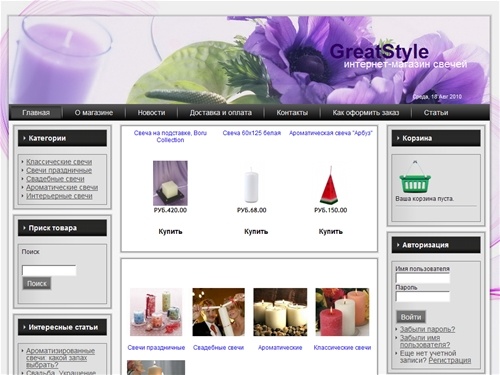The image size is (500, 375).
Task: Open the О магазине menu item
Action: point(94,113)
